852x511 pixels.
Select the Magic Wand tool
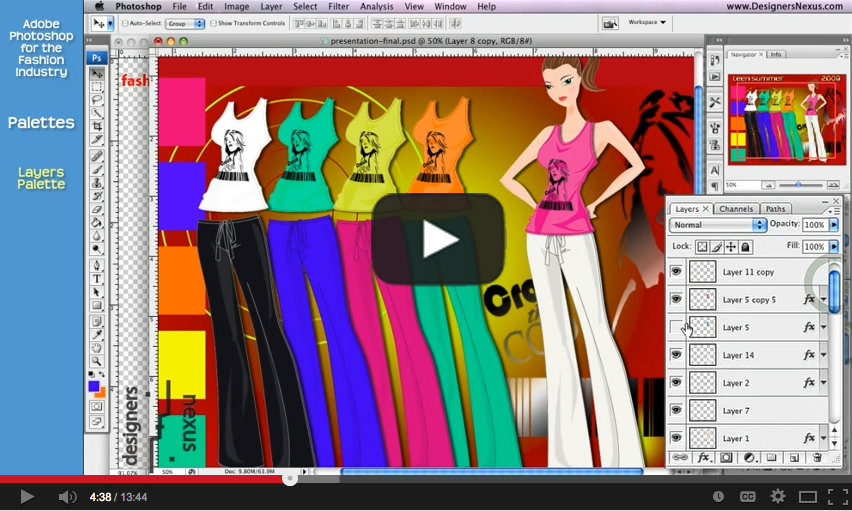[97, 113]
